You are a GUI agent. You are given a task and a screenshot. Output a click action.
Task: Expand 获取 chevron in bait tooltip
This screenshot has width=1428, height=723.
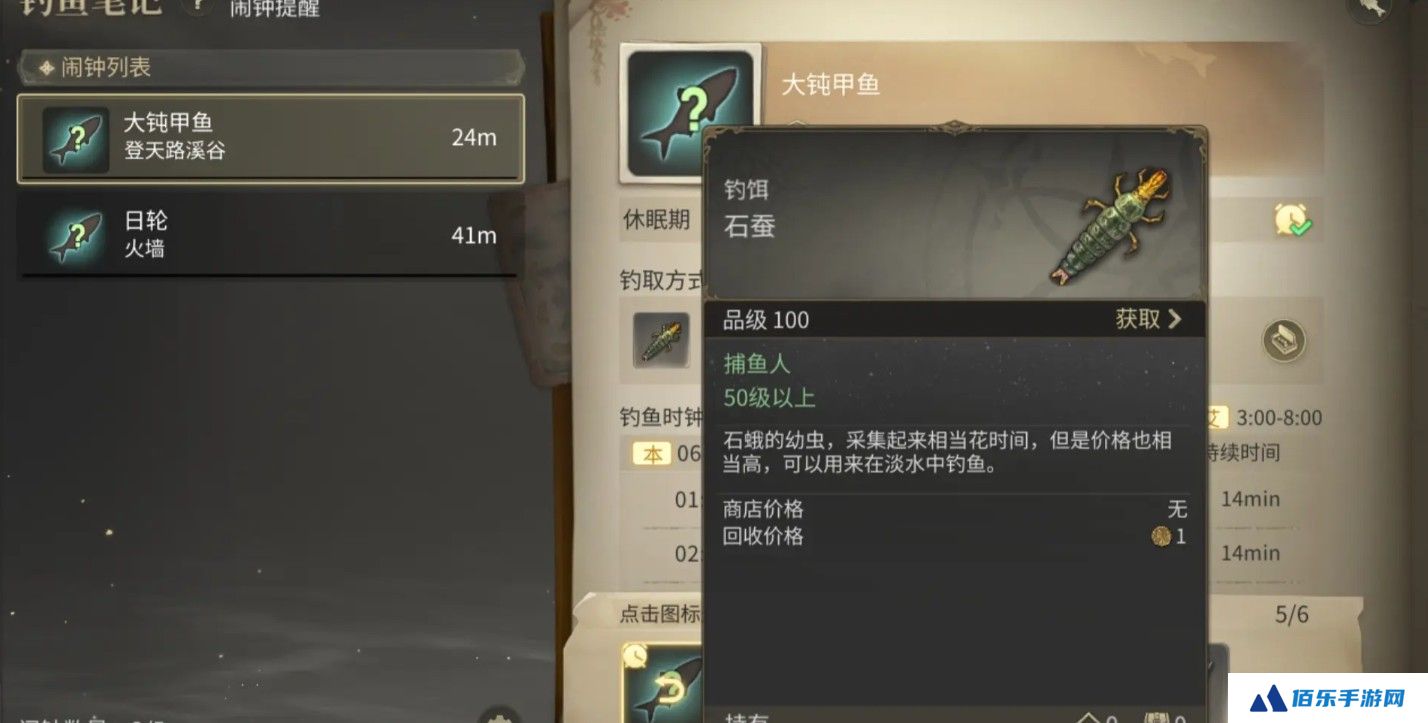point(1149,319)
